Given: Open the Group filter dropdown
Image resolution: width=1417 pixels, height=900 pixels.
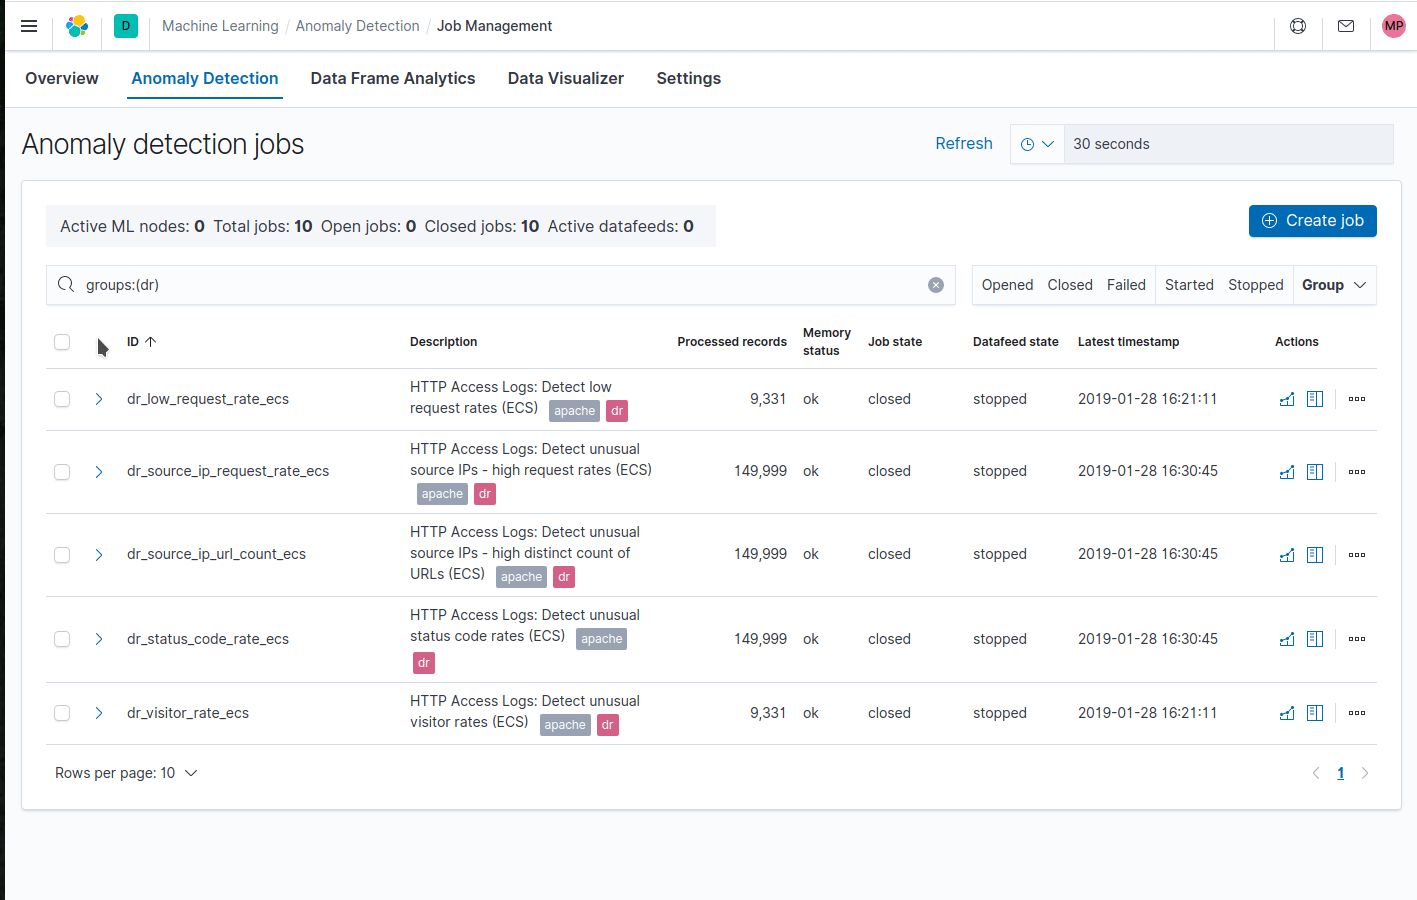Looking at the screenshot, I should point(1334,284).
